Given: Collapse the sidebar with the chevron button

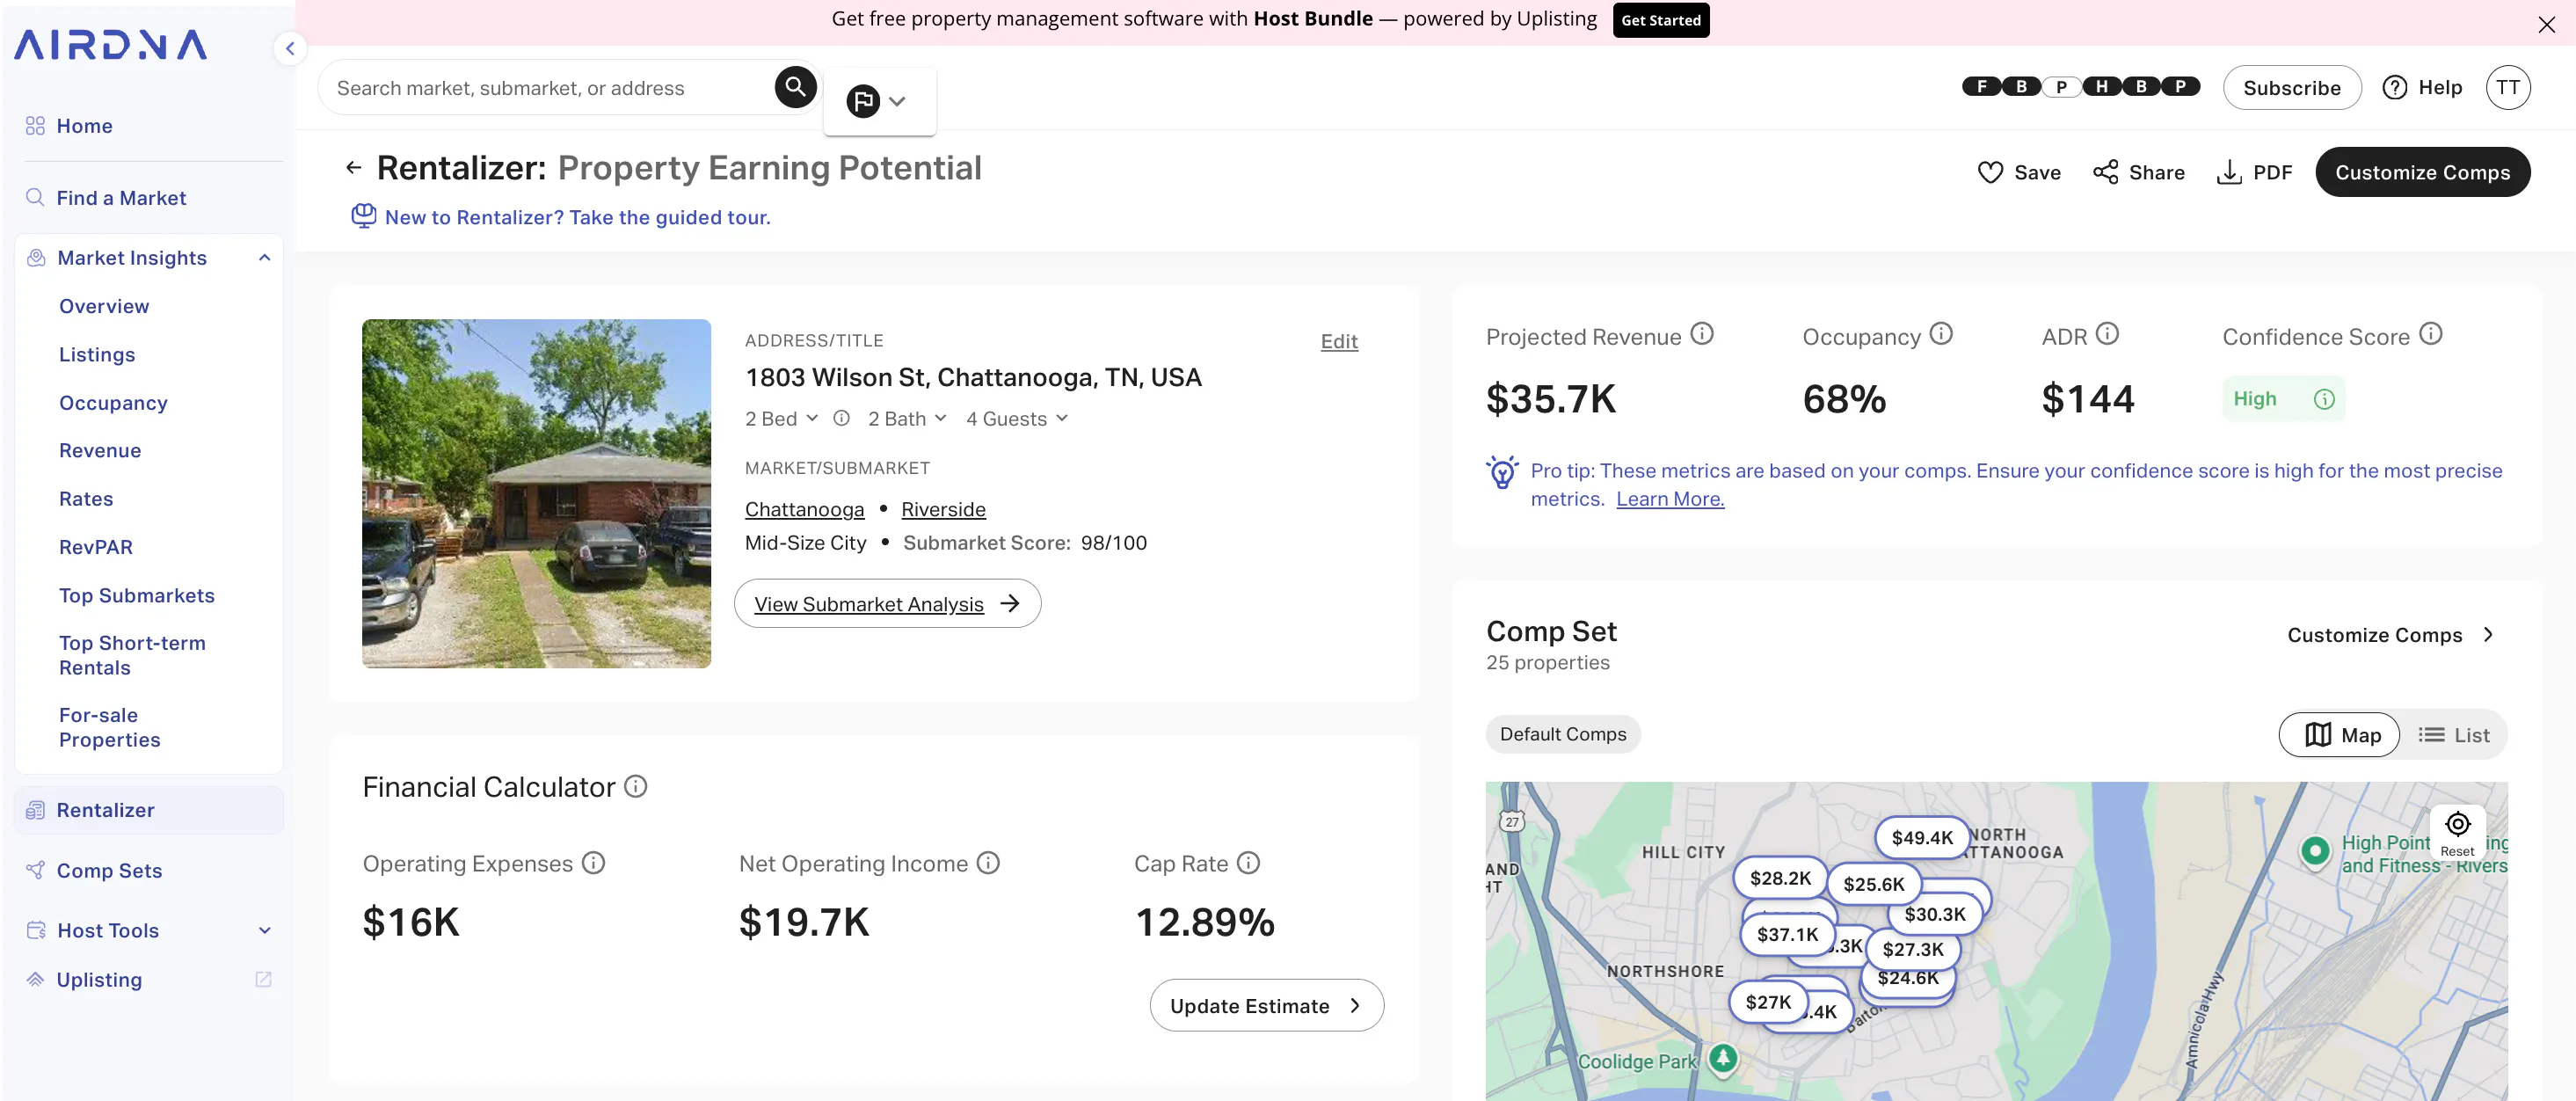Looking at the screenshot, I should point(289,48).
